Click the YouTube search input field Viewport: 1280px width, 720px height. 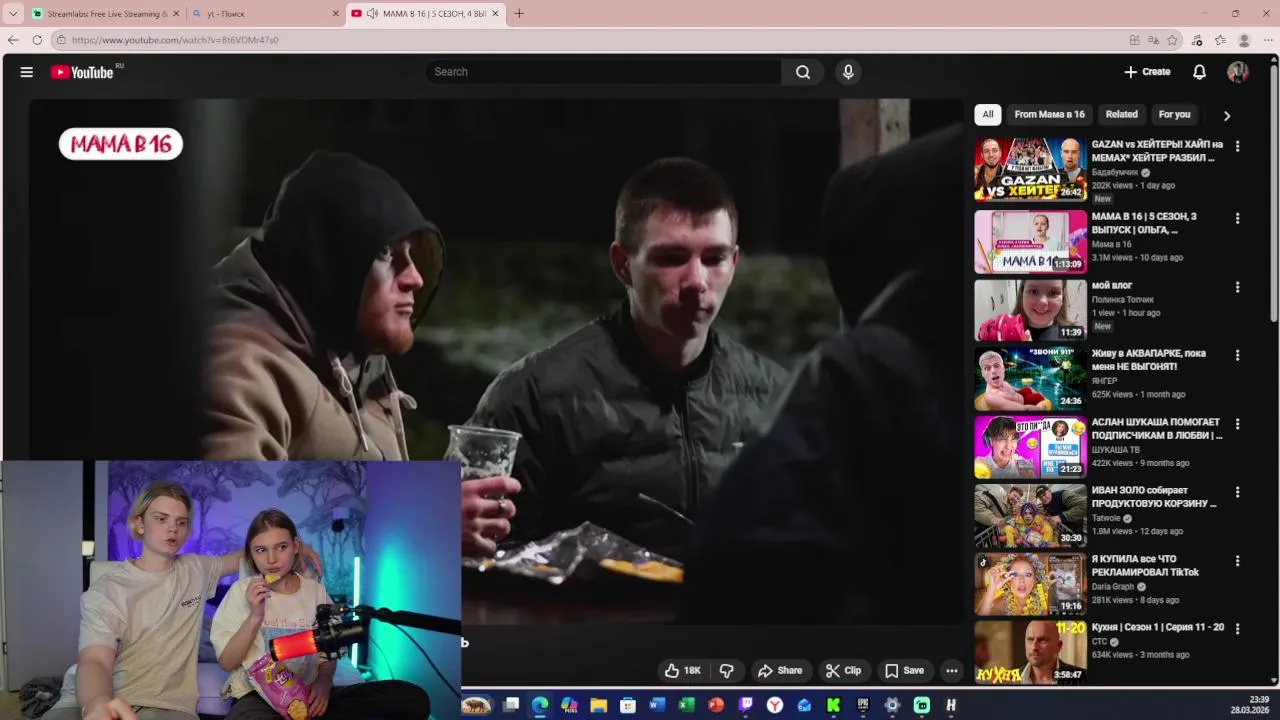click(x=605, y=72)
